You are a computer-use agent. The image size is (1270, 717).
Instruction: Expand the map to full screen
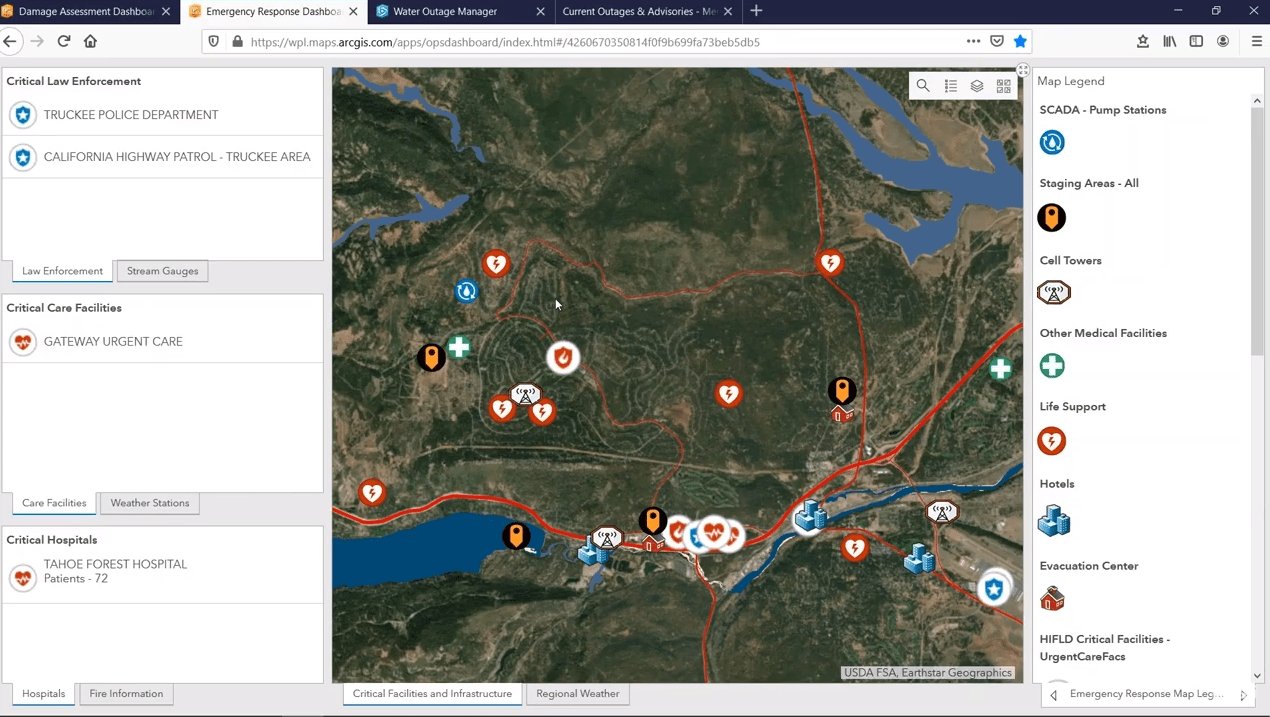(1023, 70)
